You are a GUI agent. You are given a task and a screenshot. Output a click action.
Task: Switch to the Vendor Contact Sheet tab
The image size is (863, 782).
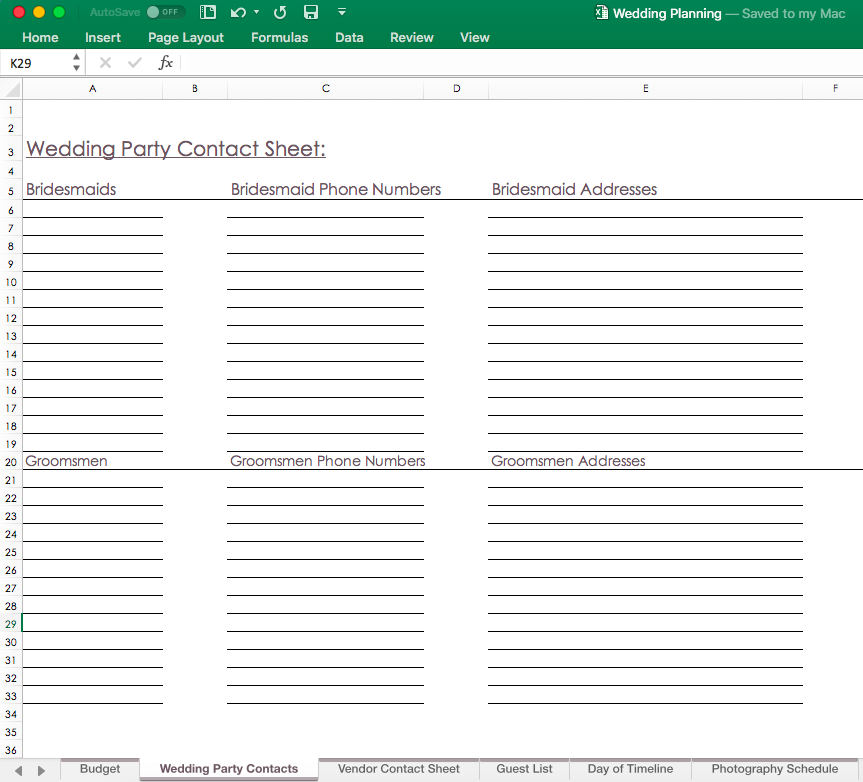(398, 769)
